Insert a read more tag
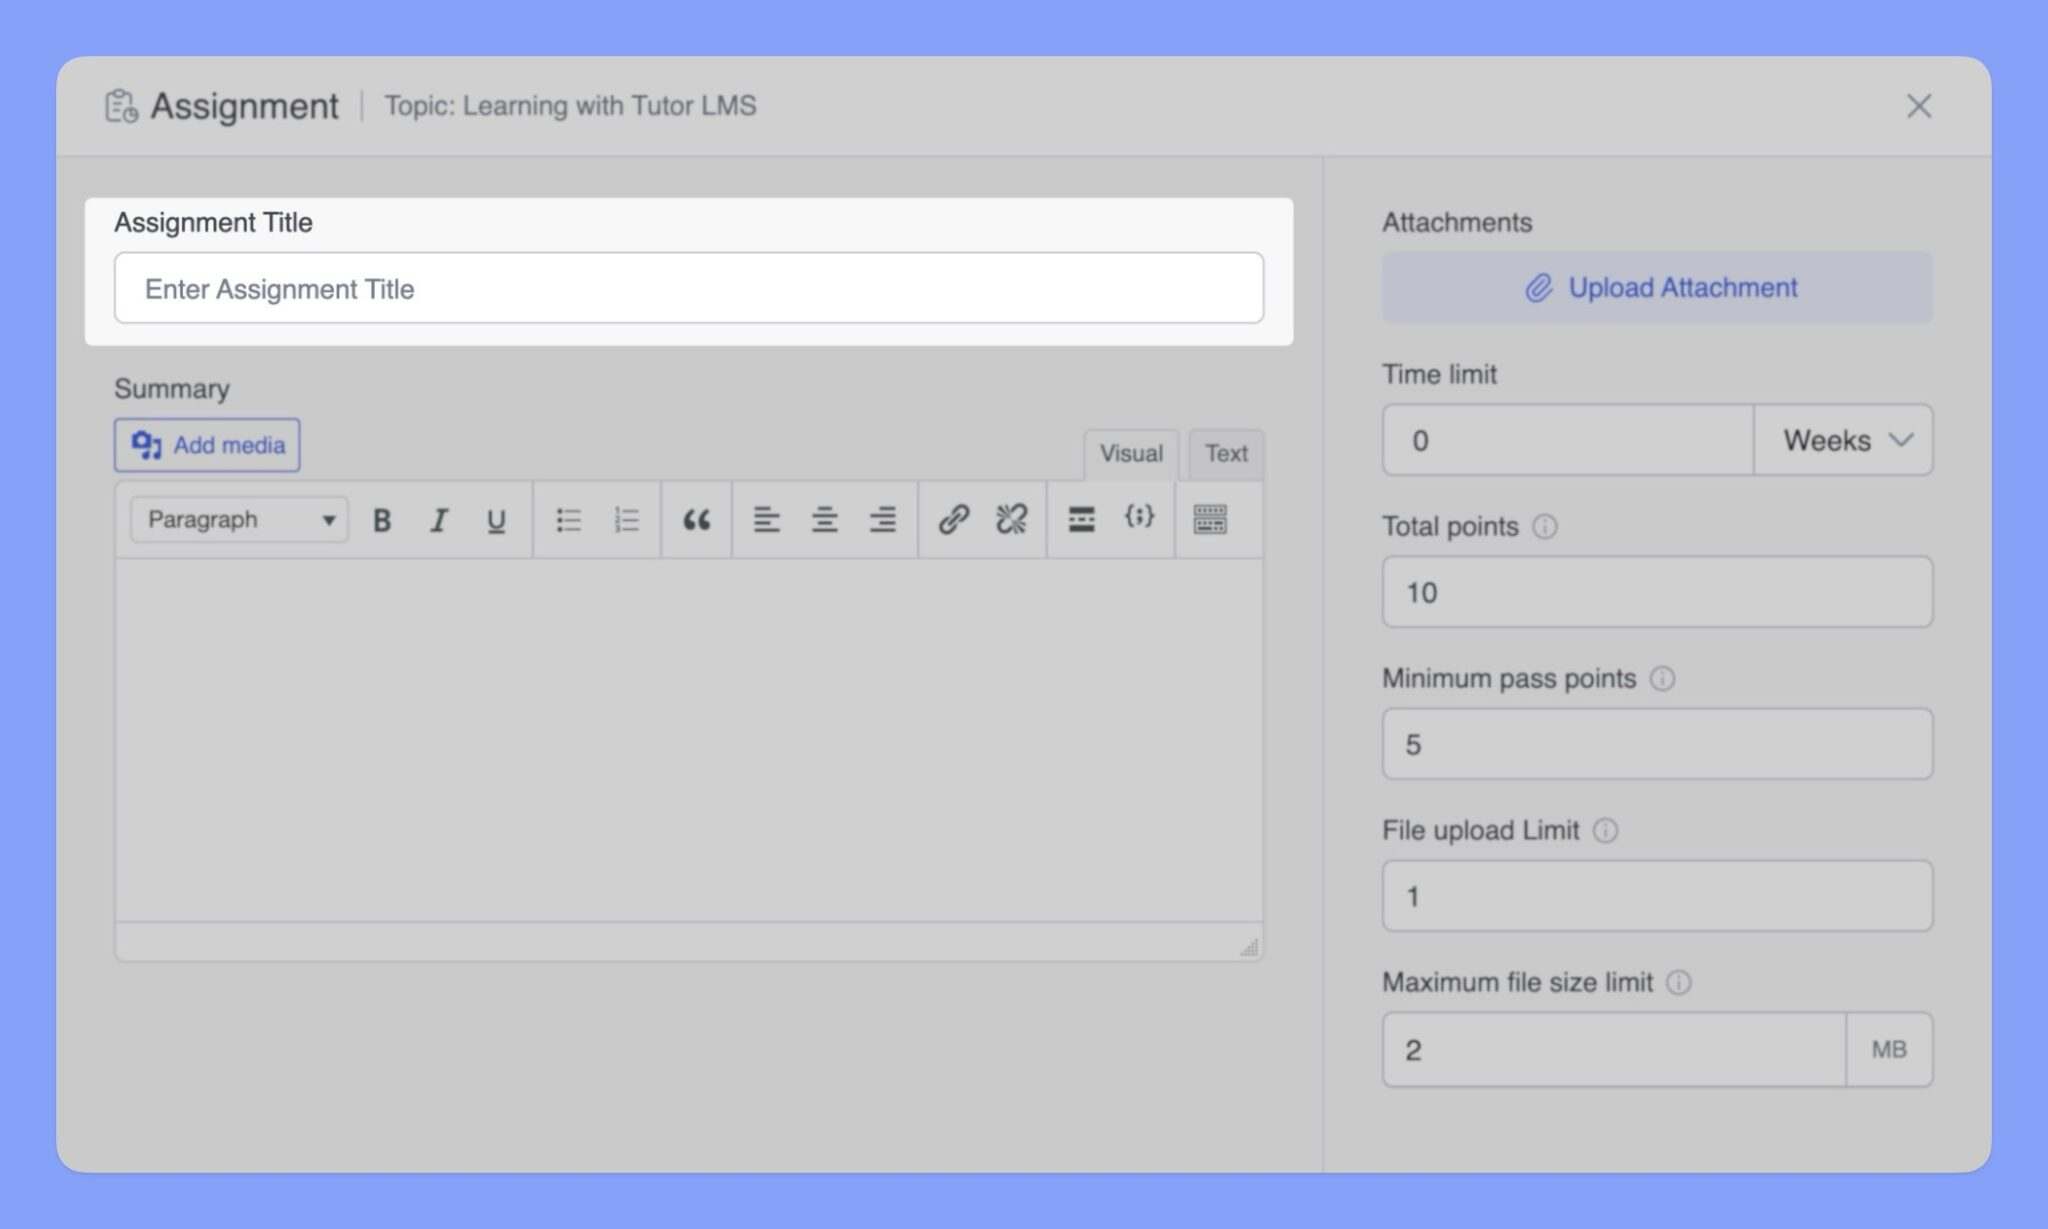The width and height of the screenshot is (2048, 1229). coord(1081,519)
